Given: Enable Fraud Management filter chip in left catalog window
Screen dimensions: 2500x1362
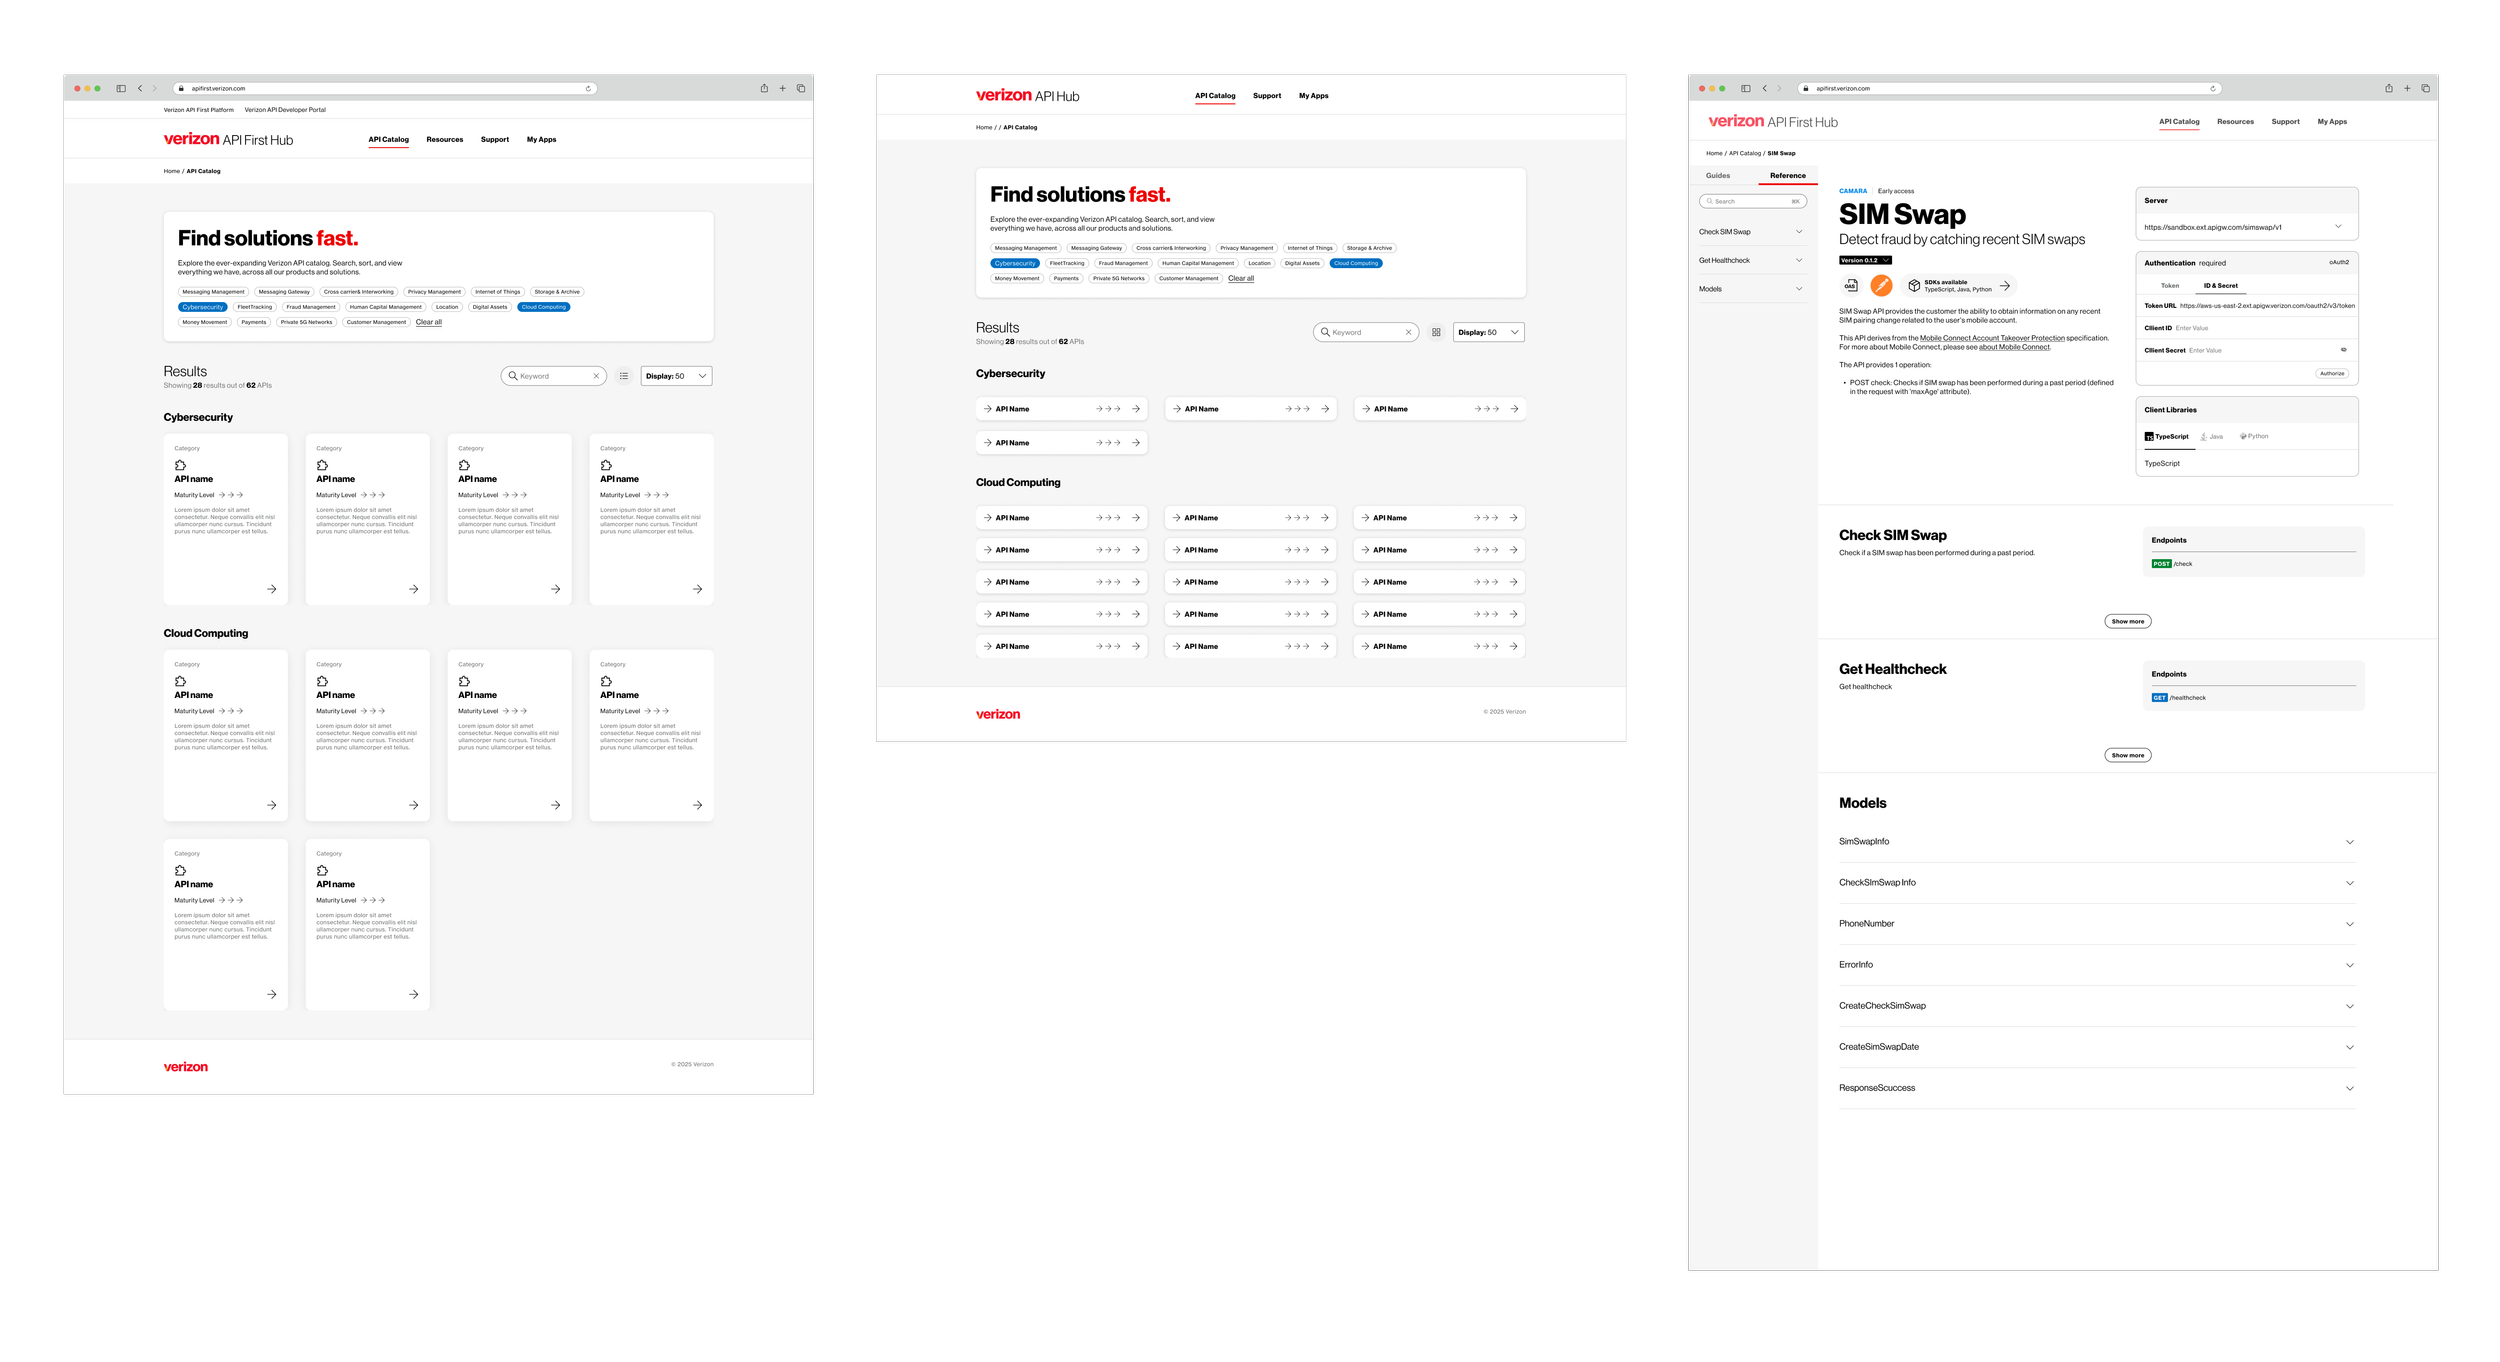Looking at the screenshot, I should (x=311, y=307).
